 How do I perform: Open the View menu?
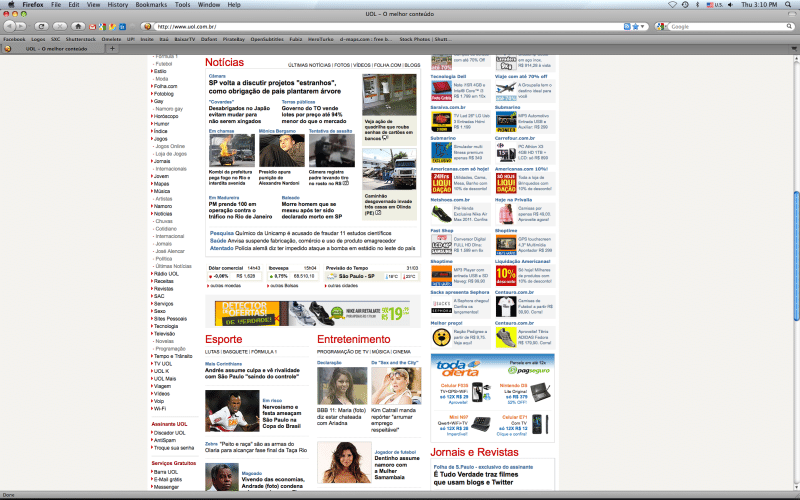93,5
